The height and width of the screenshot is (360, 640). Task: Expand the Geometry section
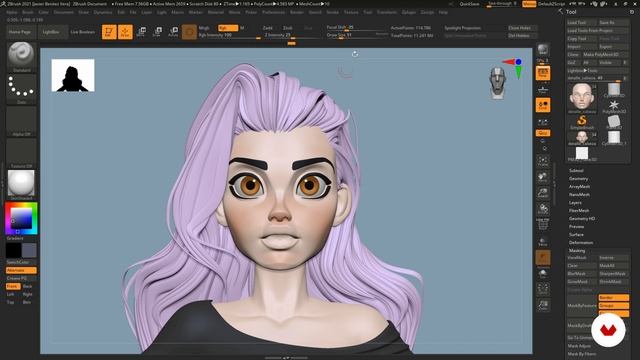[578, 179]
